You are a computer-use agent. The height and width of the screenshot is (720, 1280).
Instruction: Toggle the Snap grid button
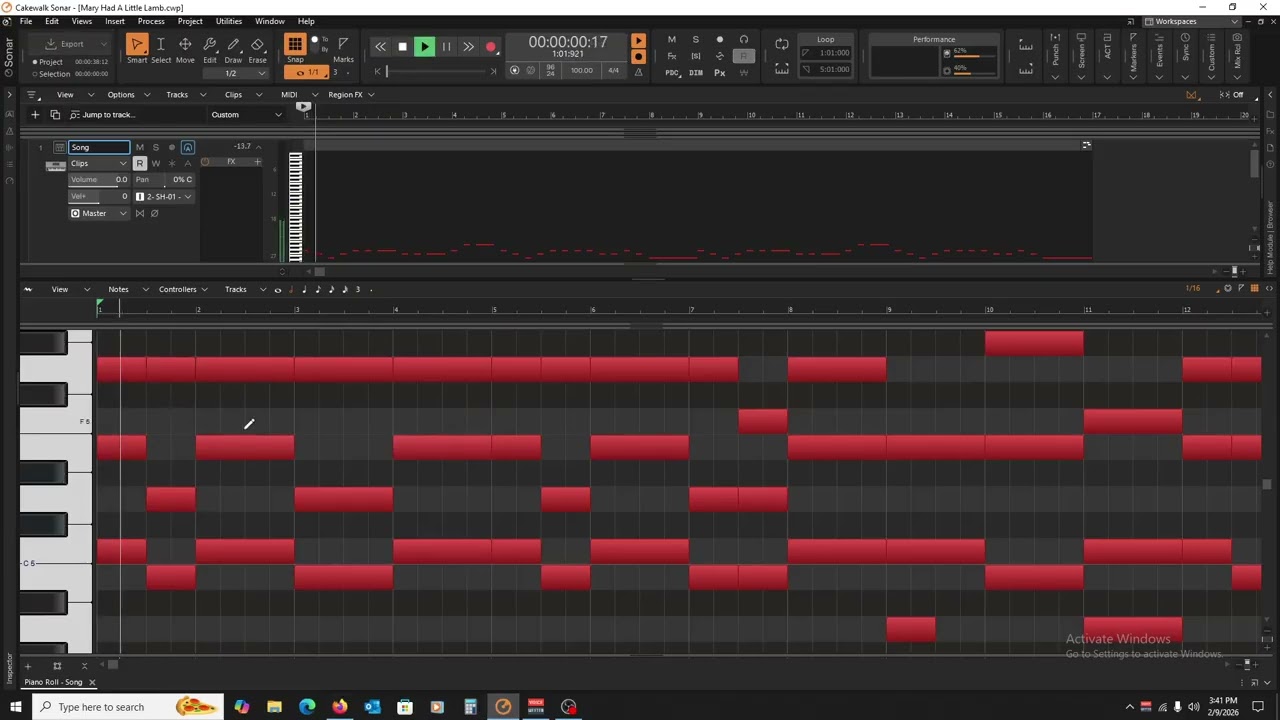pyautogui.click(x=295, y=44)
